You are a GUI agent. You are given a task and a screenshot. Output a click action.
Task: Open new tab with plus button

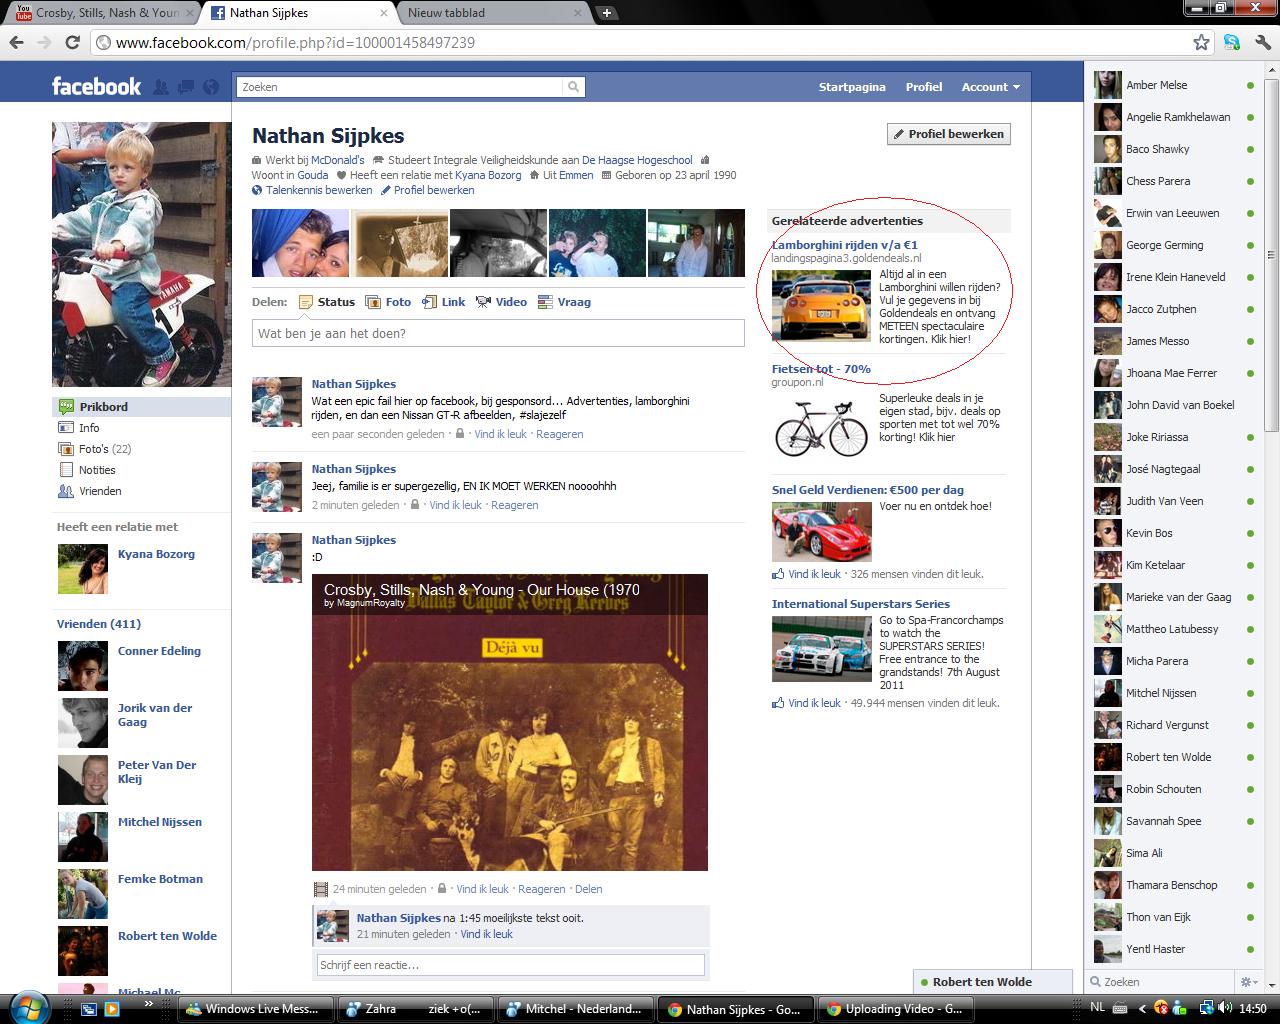click(607, 13)
